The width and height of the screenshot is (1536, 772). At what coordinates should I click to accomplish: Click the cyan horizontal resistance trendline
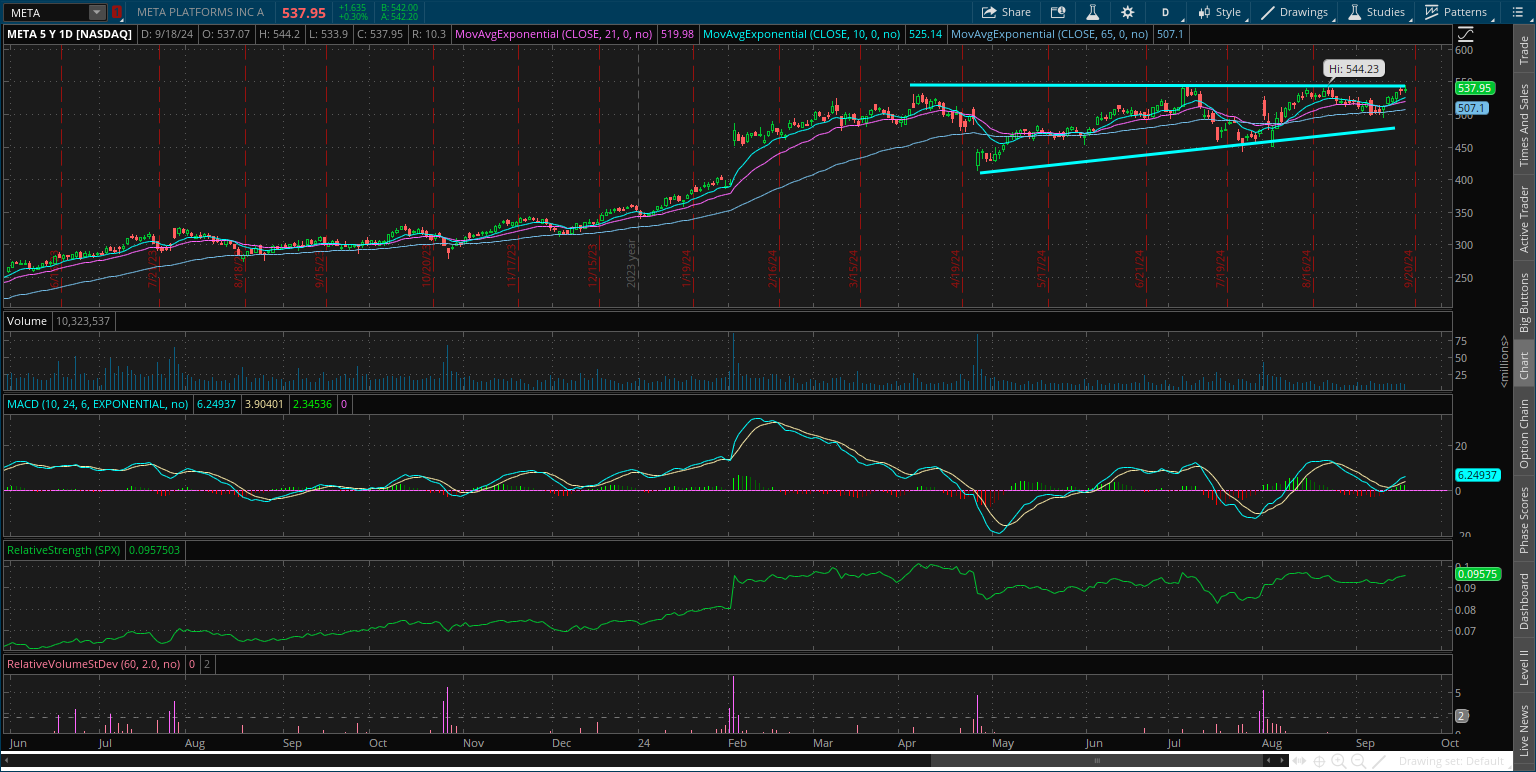coord(1158,85)
